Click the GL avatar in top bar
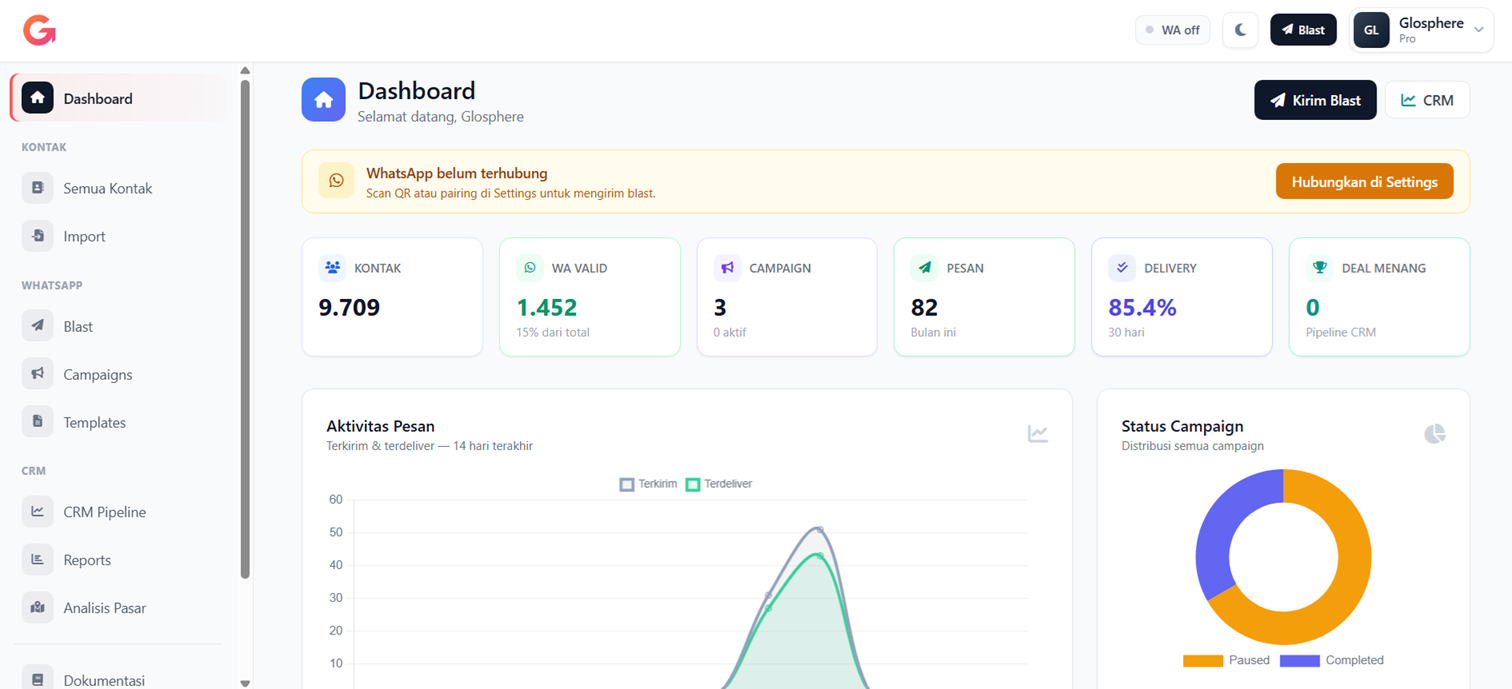1512x689 pixels. (x=1371, y=30)
